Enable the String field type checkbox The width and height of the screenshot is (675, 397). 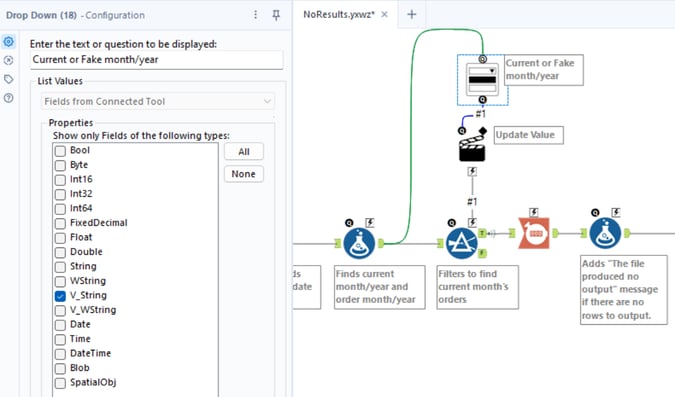tap(60, 267)
